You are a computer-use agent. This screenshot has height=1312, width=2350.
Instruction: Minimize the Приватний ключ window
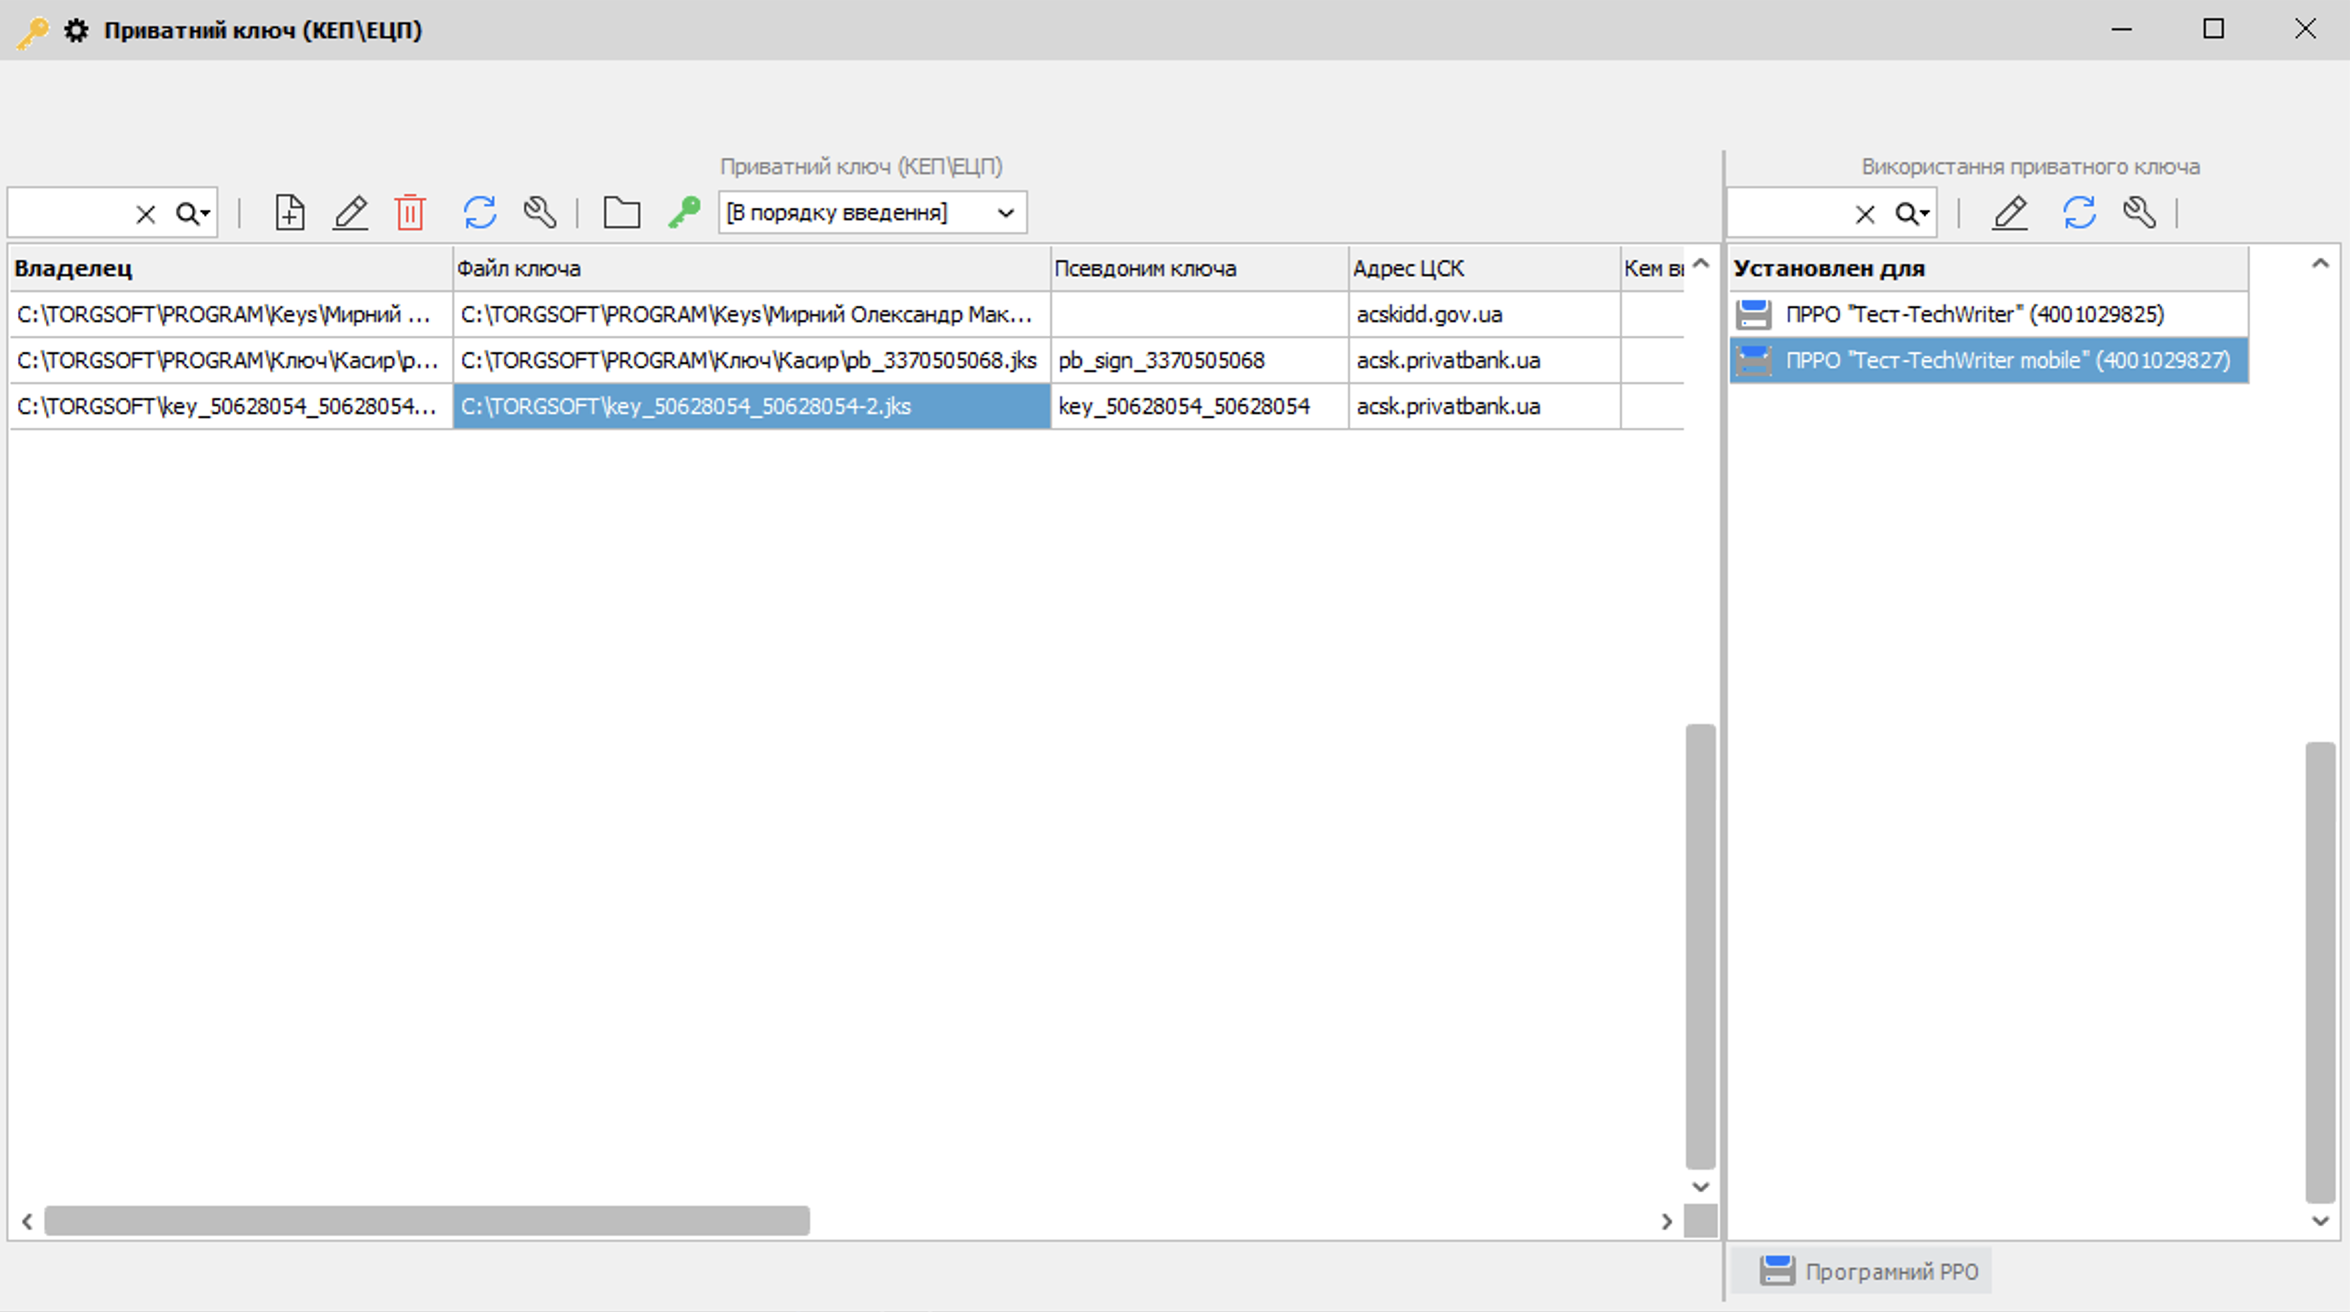(2122, 30)
